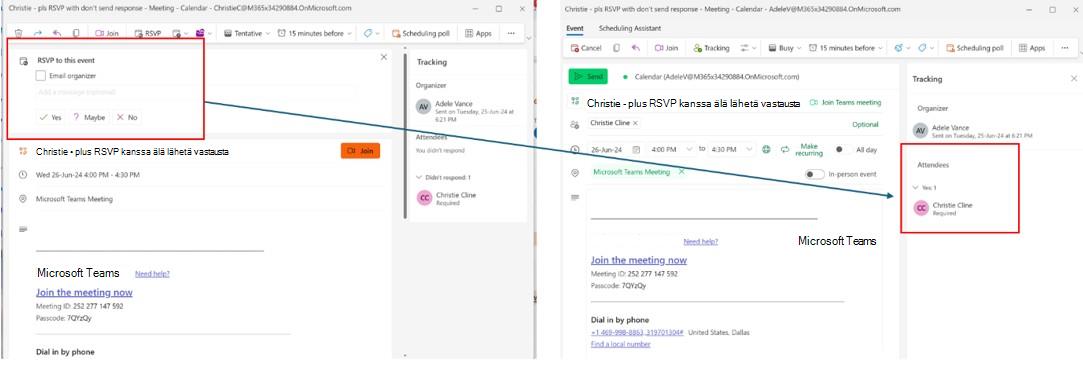Close the RSVP pane with X
The width and height of the screenshot is (1083, 366).
[x=384, y=57]
